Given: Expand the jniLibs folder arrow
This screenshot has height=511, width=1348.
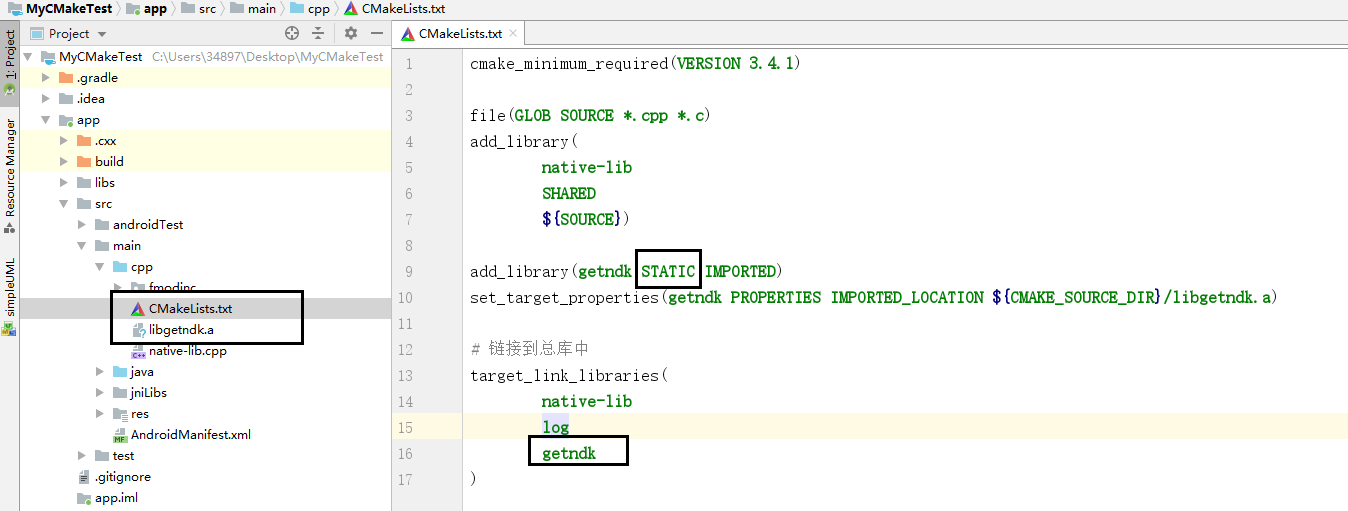Looking at the screenshot, I should tap(100, 393).
